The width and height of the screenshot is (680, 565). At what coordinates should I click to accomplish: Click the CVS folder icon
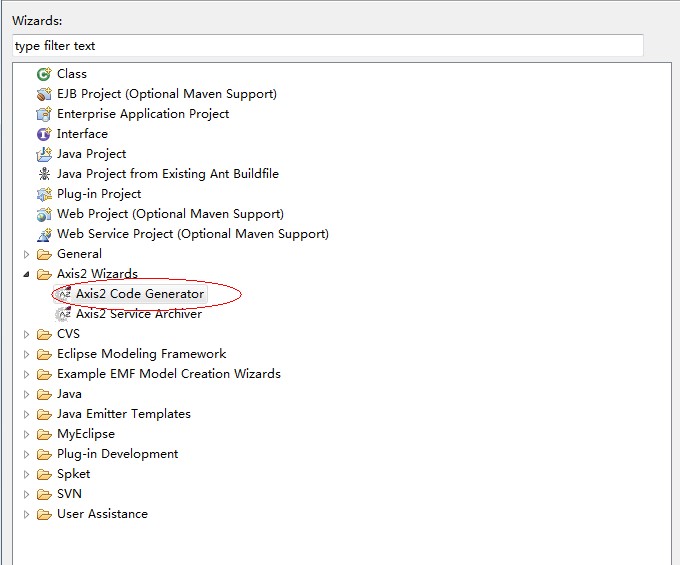point(44,334)
